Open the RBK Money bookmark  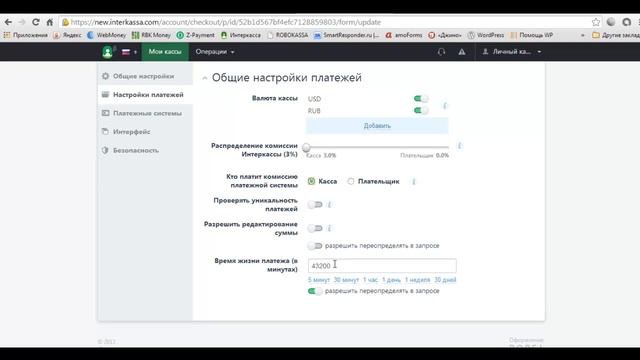(151, 36)
